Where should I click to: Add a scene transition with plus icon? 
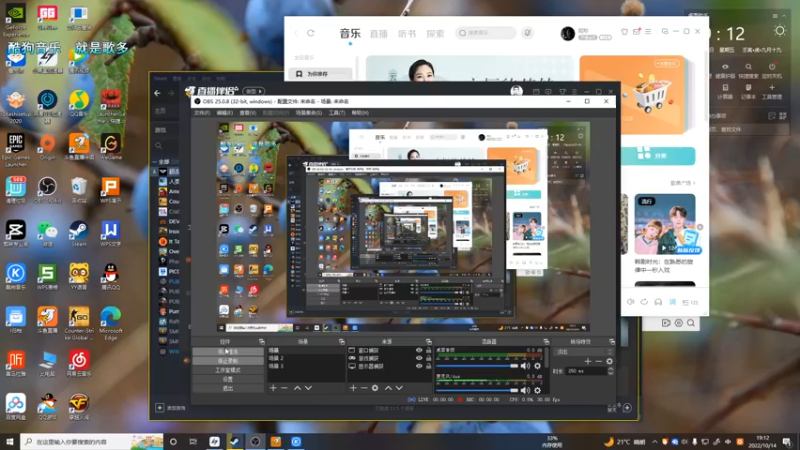[588, 361]
